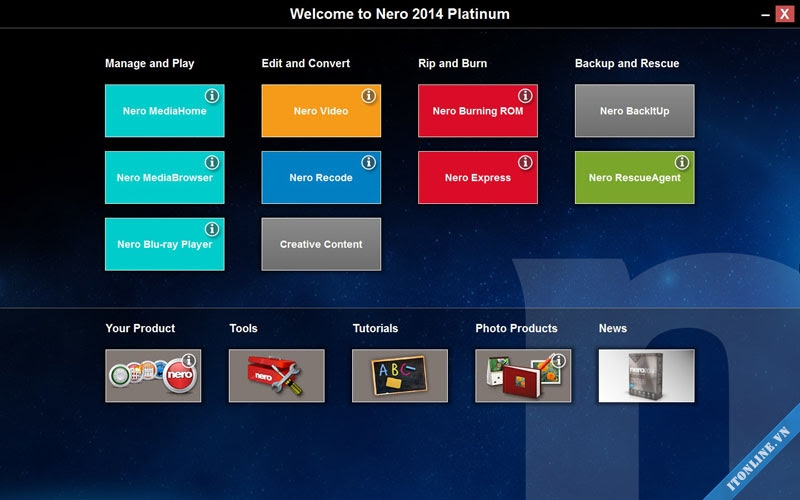The height and width of the screenshot is (500, 800).
Task: Close the Nero 2014 Platinum window
Action: pyautogui.click(x=785, y=14)
